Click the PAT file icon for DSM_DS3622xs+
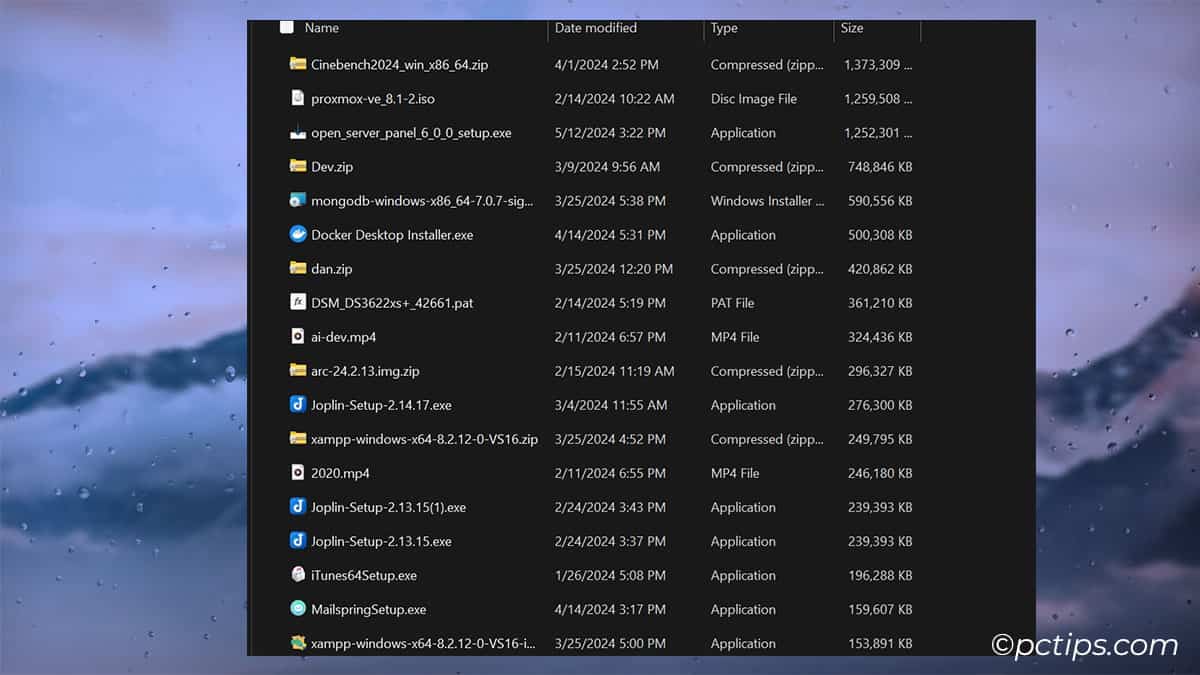The height and width of the screenshot is (675, 1200). coord(298,302)
